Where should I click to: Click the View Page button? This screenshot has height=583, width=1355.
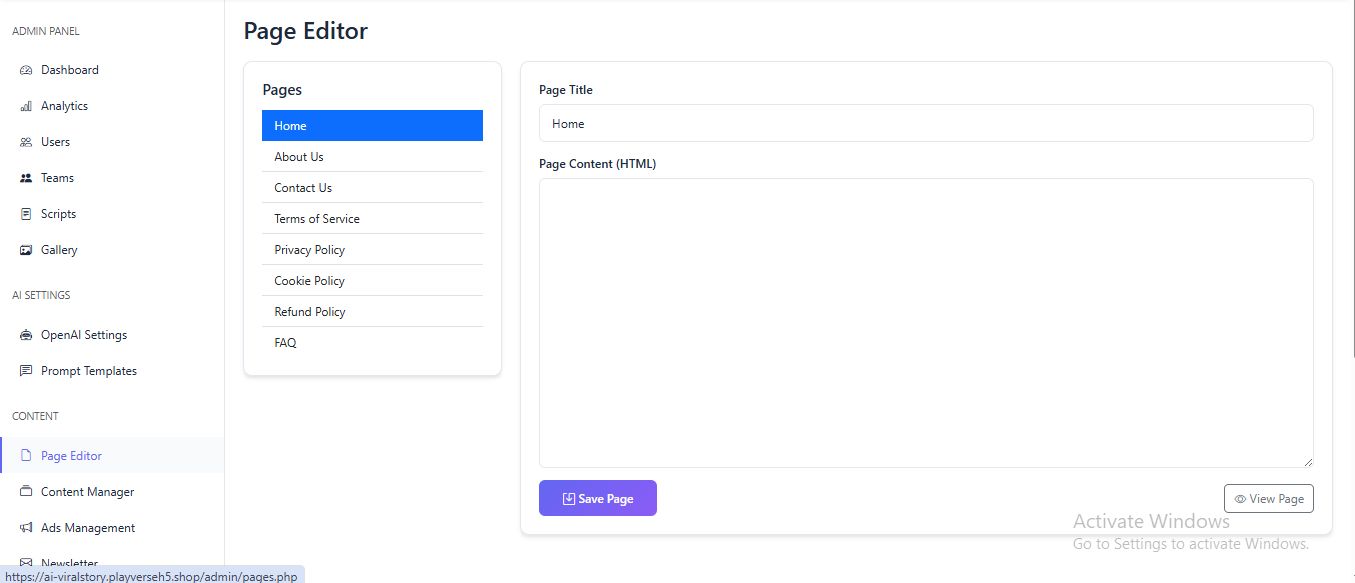pos(1268,499)
